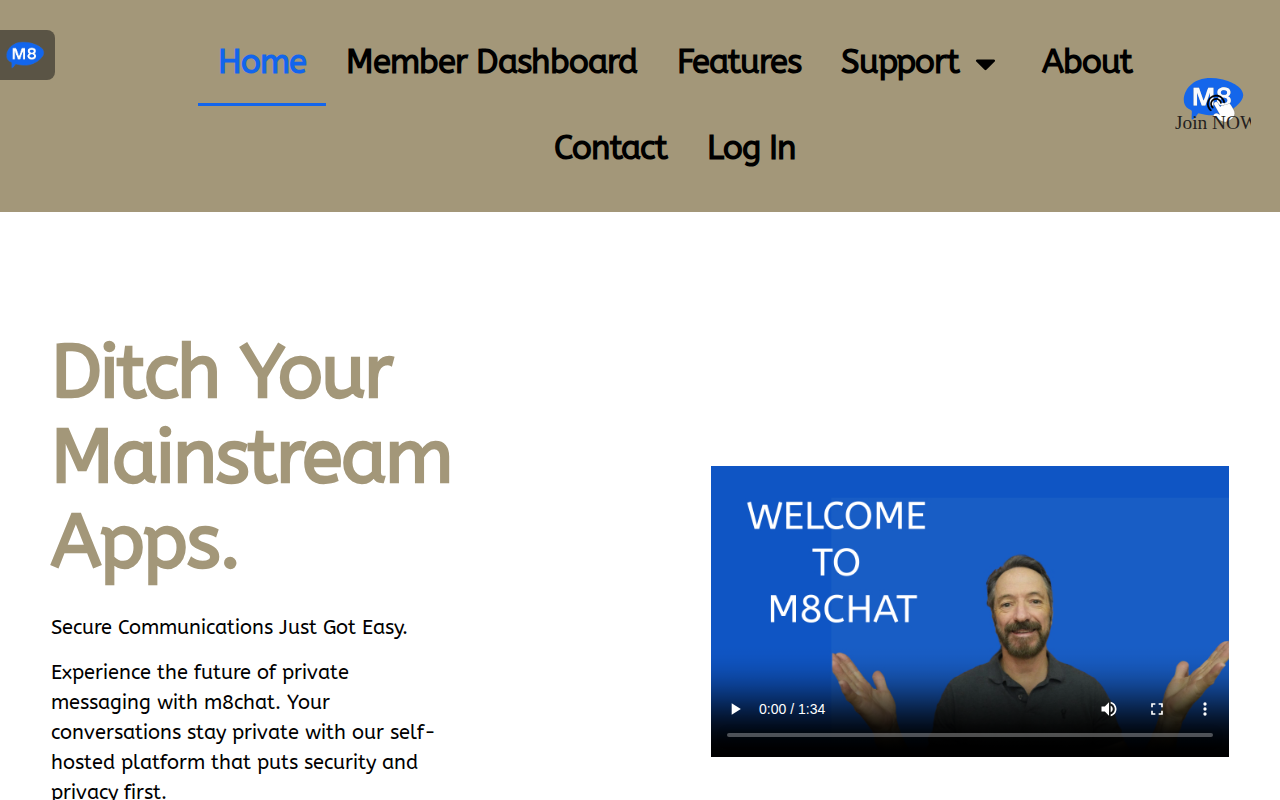Click the paragraph starting 'Experience the future'
Image resolution: width=1280 pixels, height=800 pixels.
click(243, 730)
